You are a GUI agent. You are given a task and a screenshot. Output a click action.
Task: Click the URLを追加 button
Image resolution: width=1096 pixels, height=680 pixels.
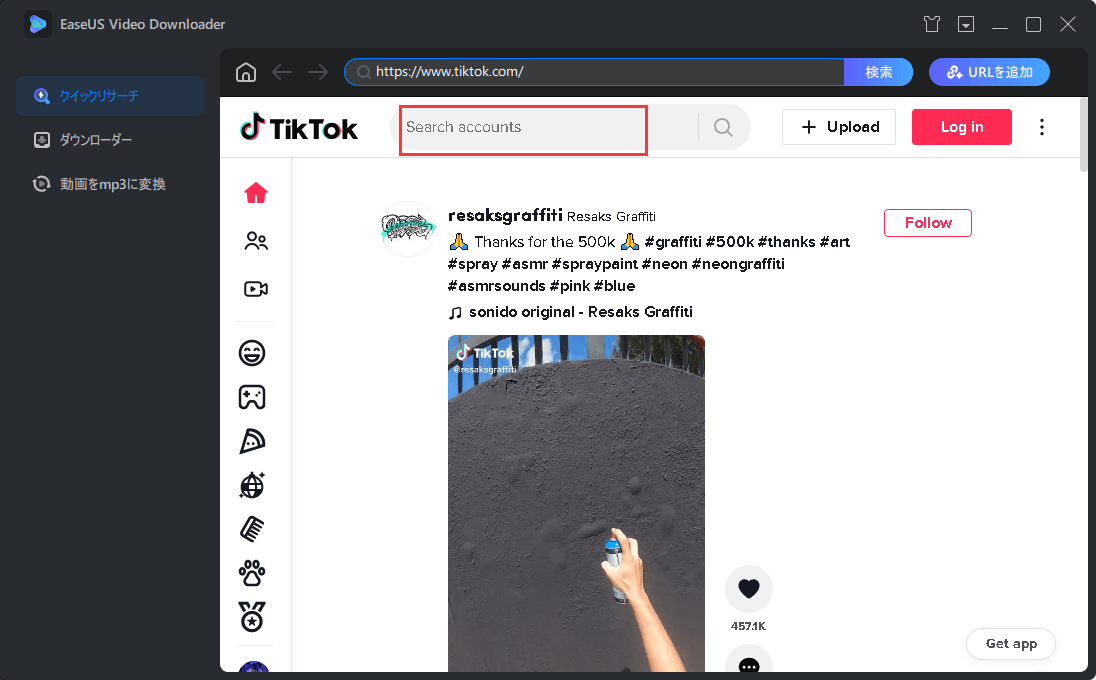coord(988,72)
